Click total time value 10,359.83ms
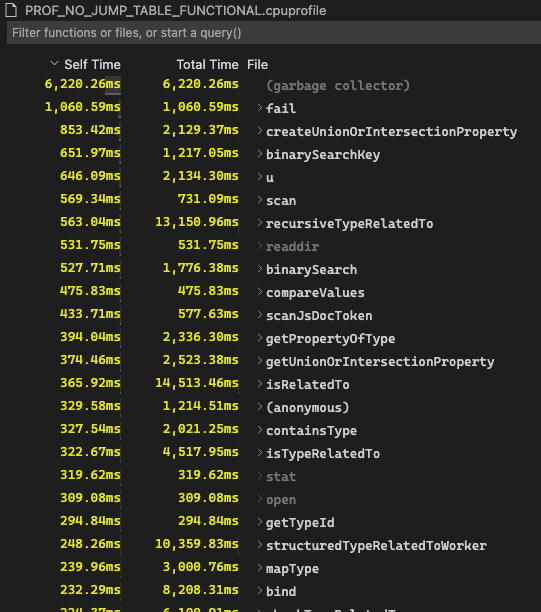 [x=197, y=544]
